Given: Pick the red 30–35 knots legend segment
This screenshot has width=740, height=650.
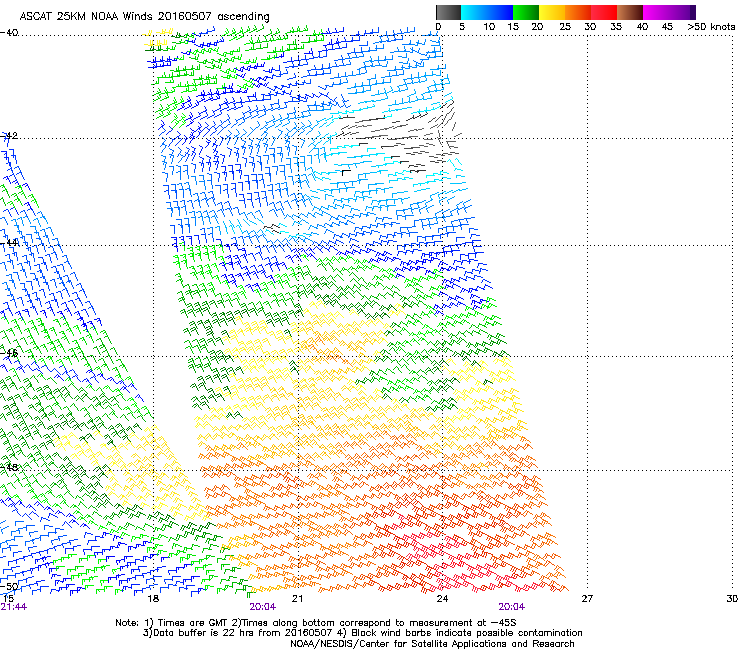Looking at the screenshot, I should point(604,12).
